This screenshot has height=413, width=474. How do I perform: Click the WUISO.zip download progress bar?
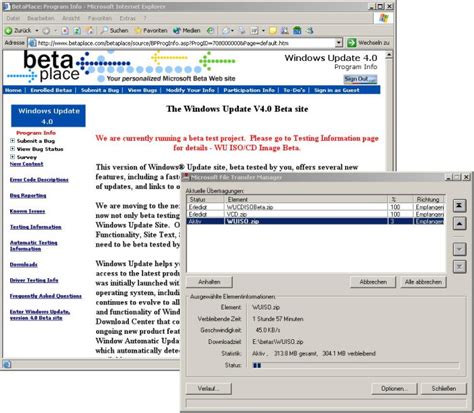(x=355, y=365)
